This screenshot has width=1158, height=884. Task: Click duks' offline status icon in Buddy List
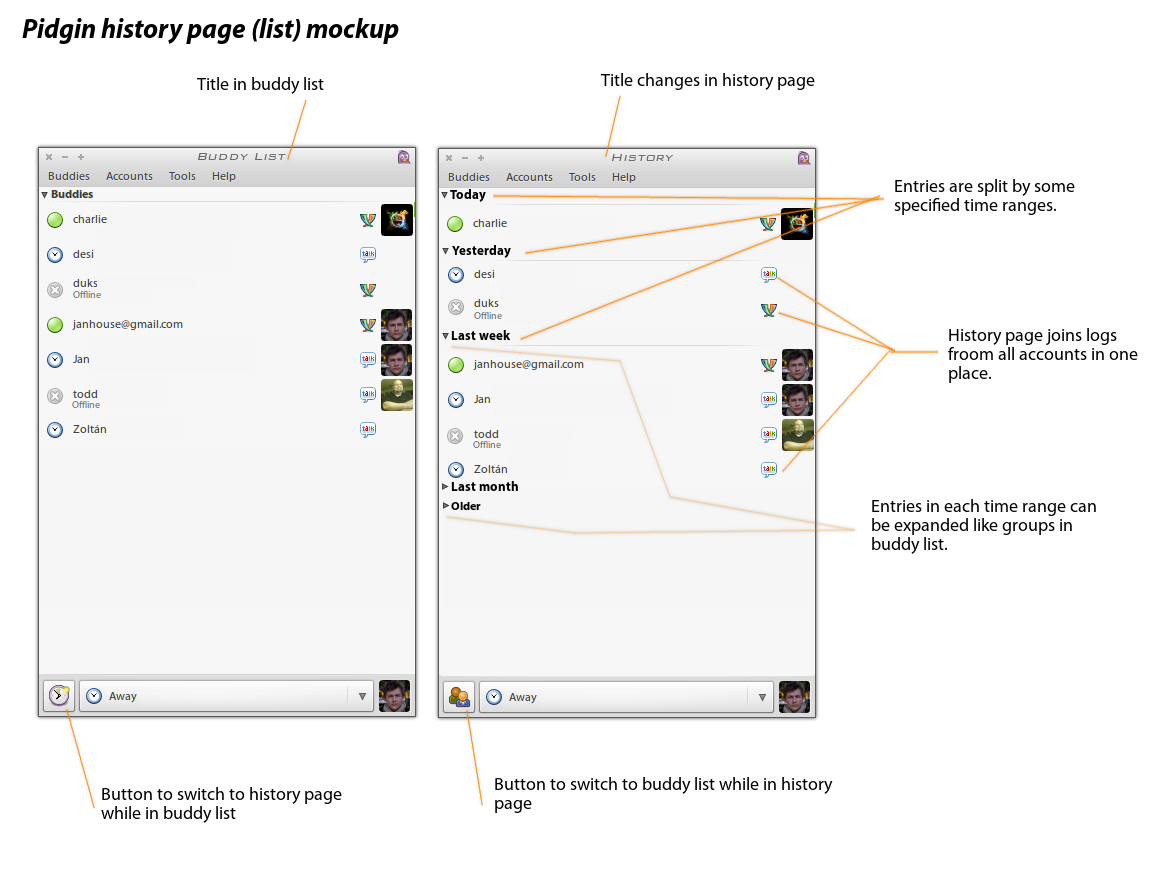coord(55,289)
